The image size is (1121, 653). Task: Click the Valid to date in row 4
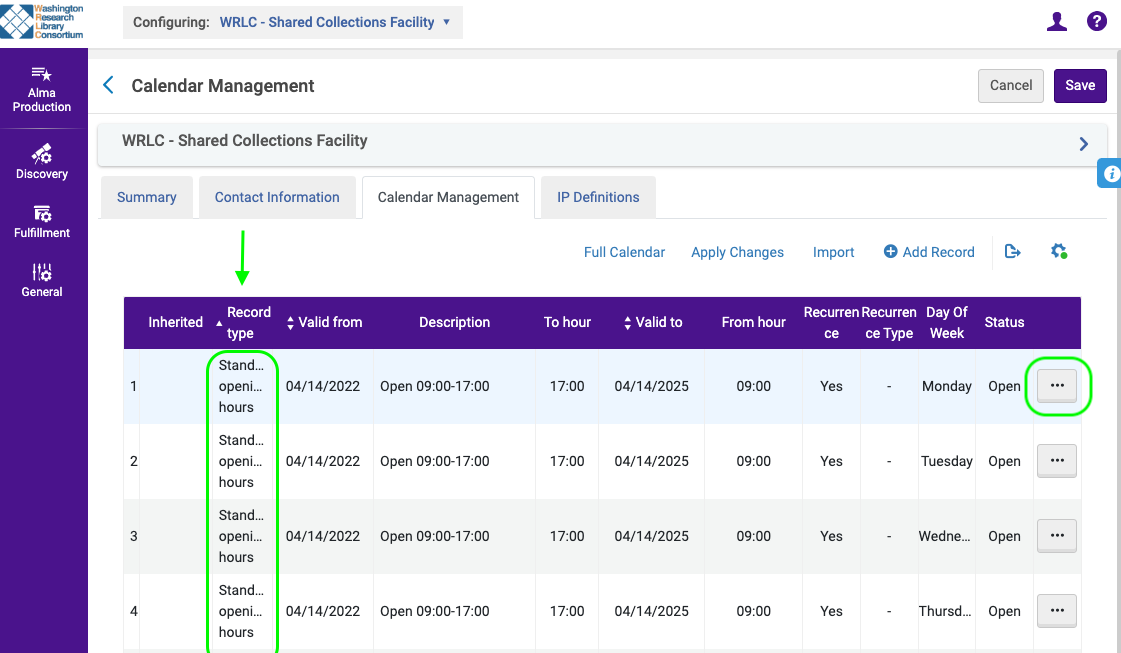coord(651,612)
